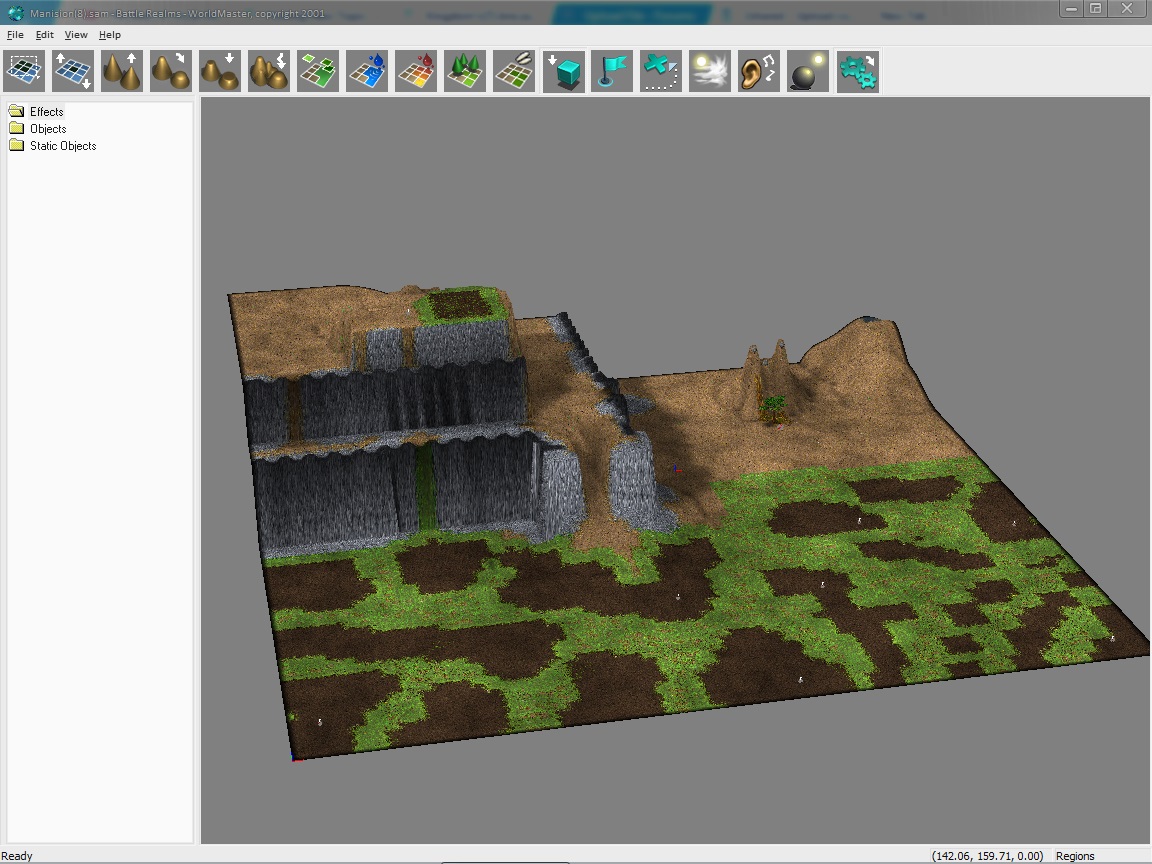Open the Help menu
This screenshot has height=864, width=1152.
pos(109,35)
